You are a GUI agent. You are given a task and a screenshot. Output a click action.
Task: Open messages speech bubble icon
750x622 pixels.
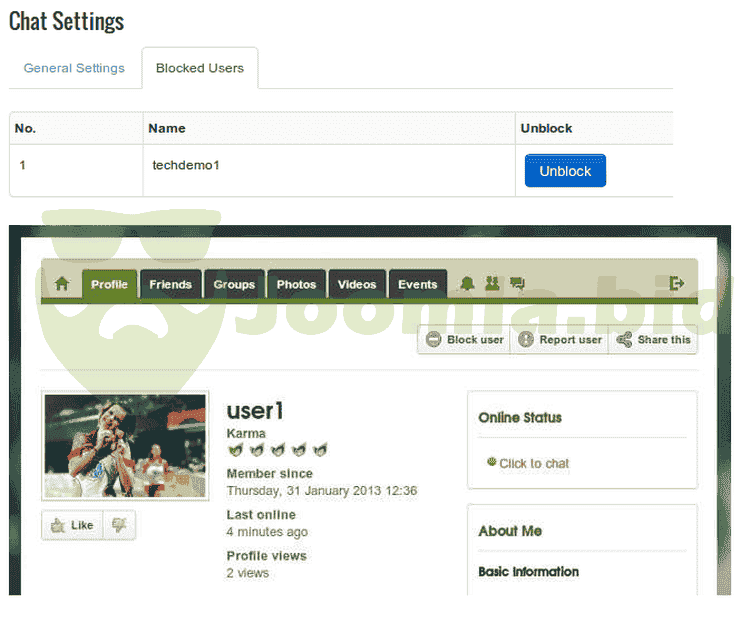point(517,284)
